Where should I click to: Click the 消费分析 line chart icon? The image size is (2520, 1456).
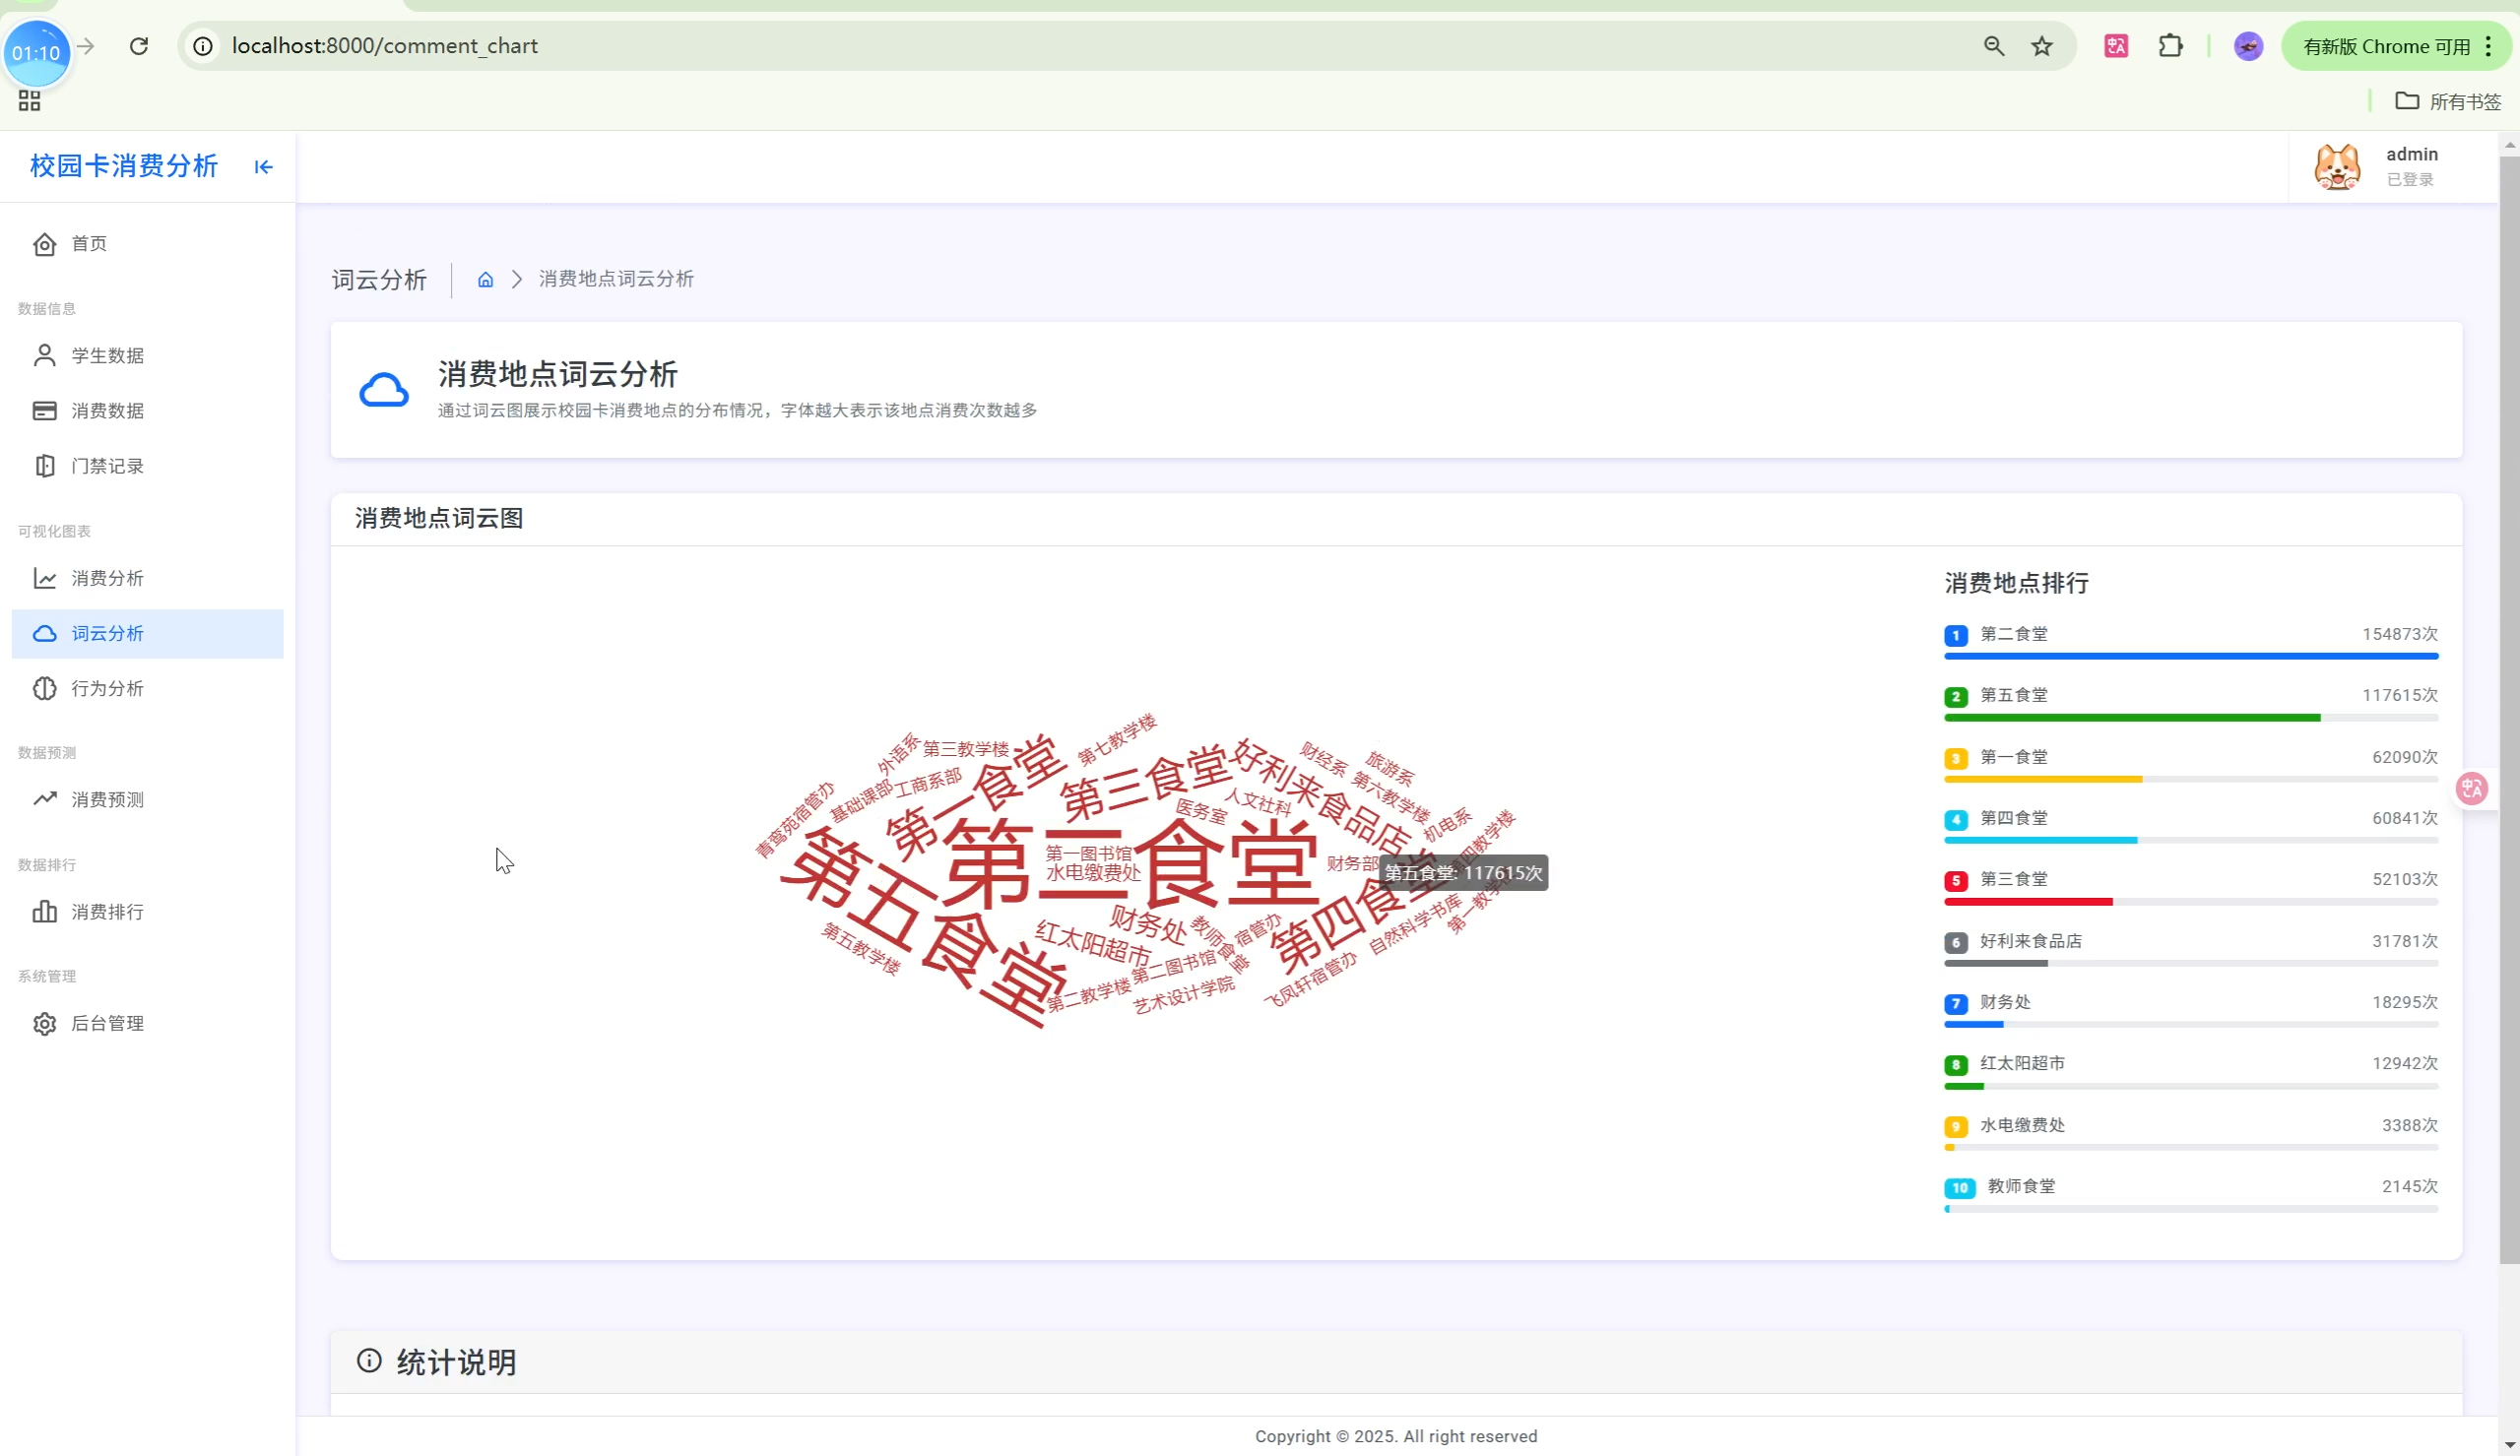tap(44, 579)
